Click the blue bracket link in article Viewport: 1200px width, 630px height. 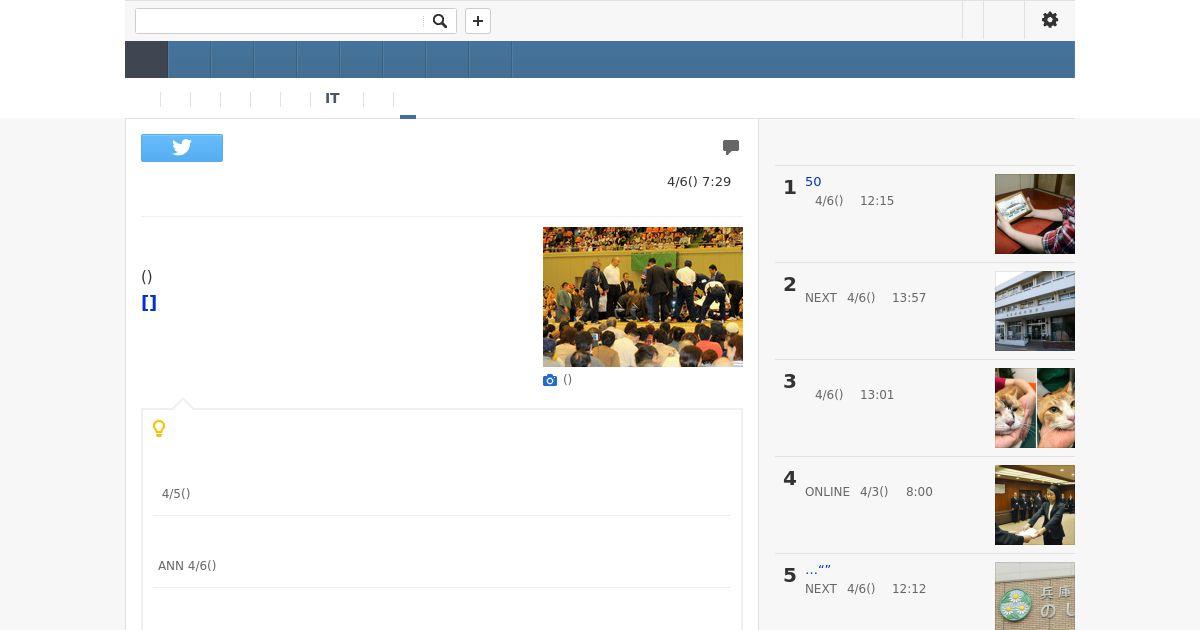149,303
